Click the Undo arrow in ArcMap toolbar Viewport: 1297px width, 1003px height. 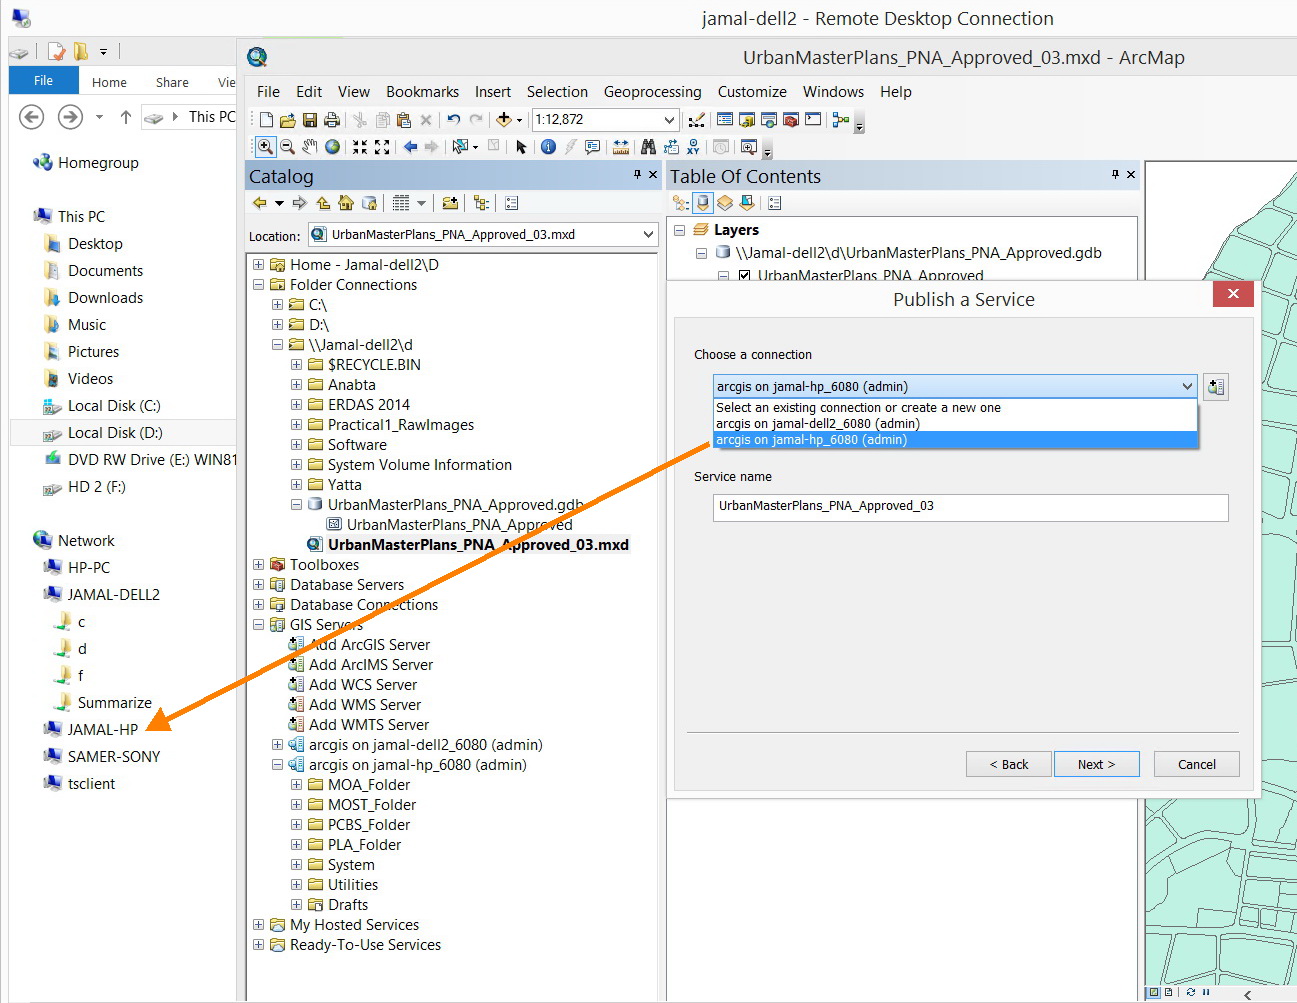pyautogui.click(x=454, y=120)
